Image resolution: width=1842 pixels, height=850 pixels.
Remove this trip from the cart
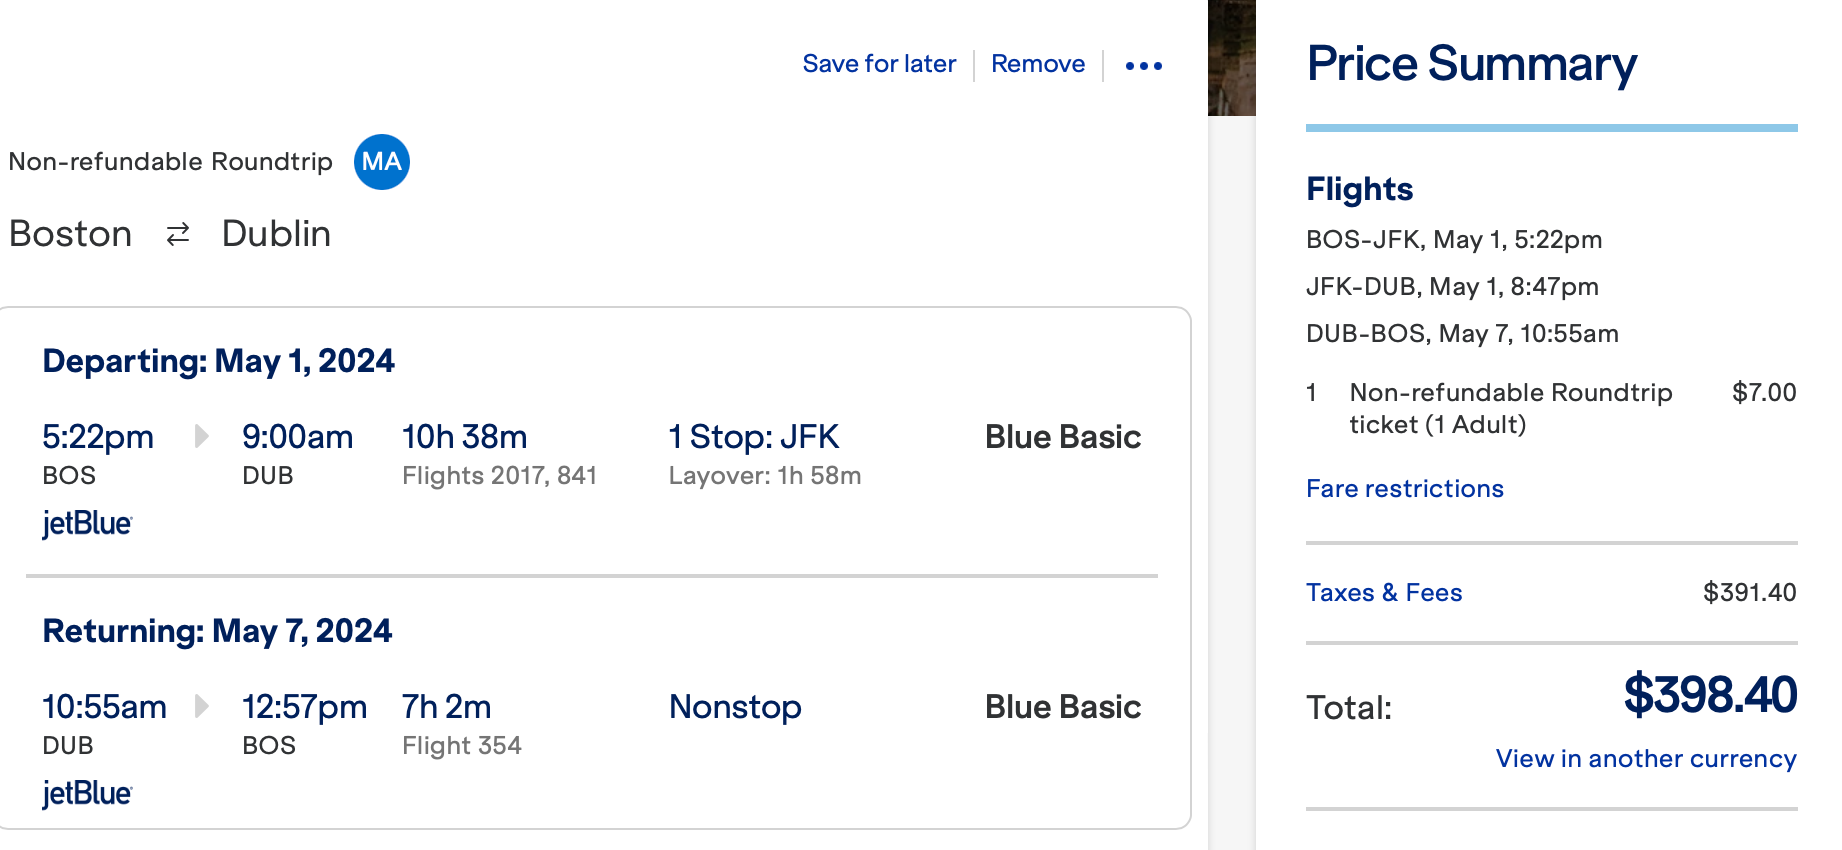coord(1038,64)
